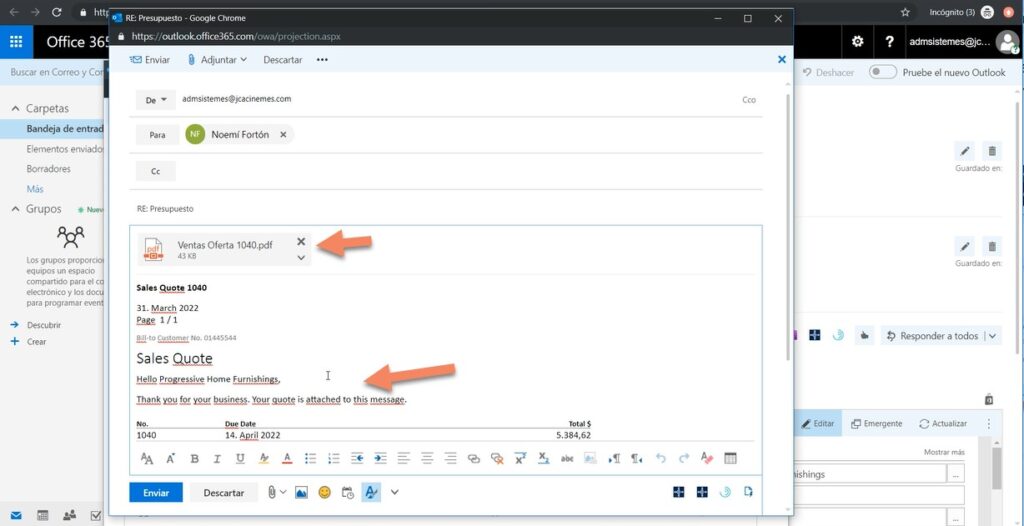Switch to the Emergente tab
Image resolution: width=1024 pixels, height=526 pixels.
(876, 423)
